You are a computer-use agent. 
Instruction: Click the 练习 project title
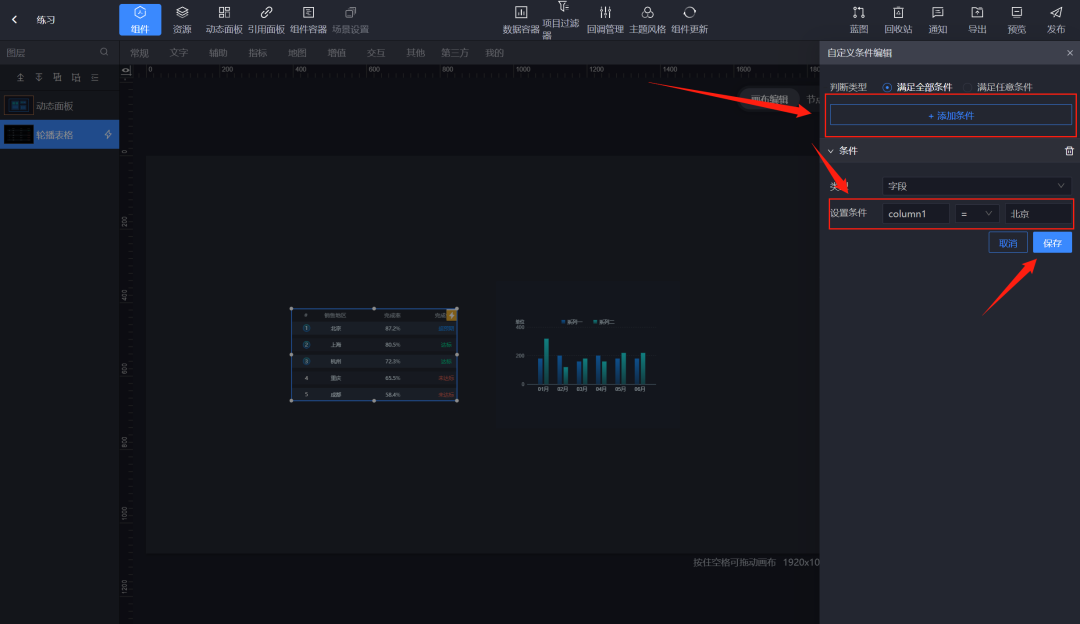(x=45, y=19)
